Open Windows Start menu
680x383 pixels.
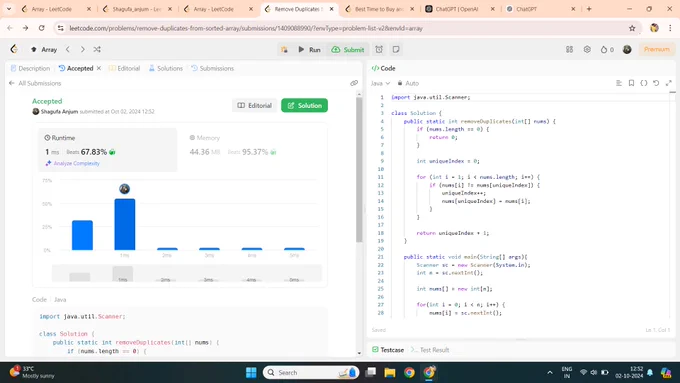coord(251,372)
